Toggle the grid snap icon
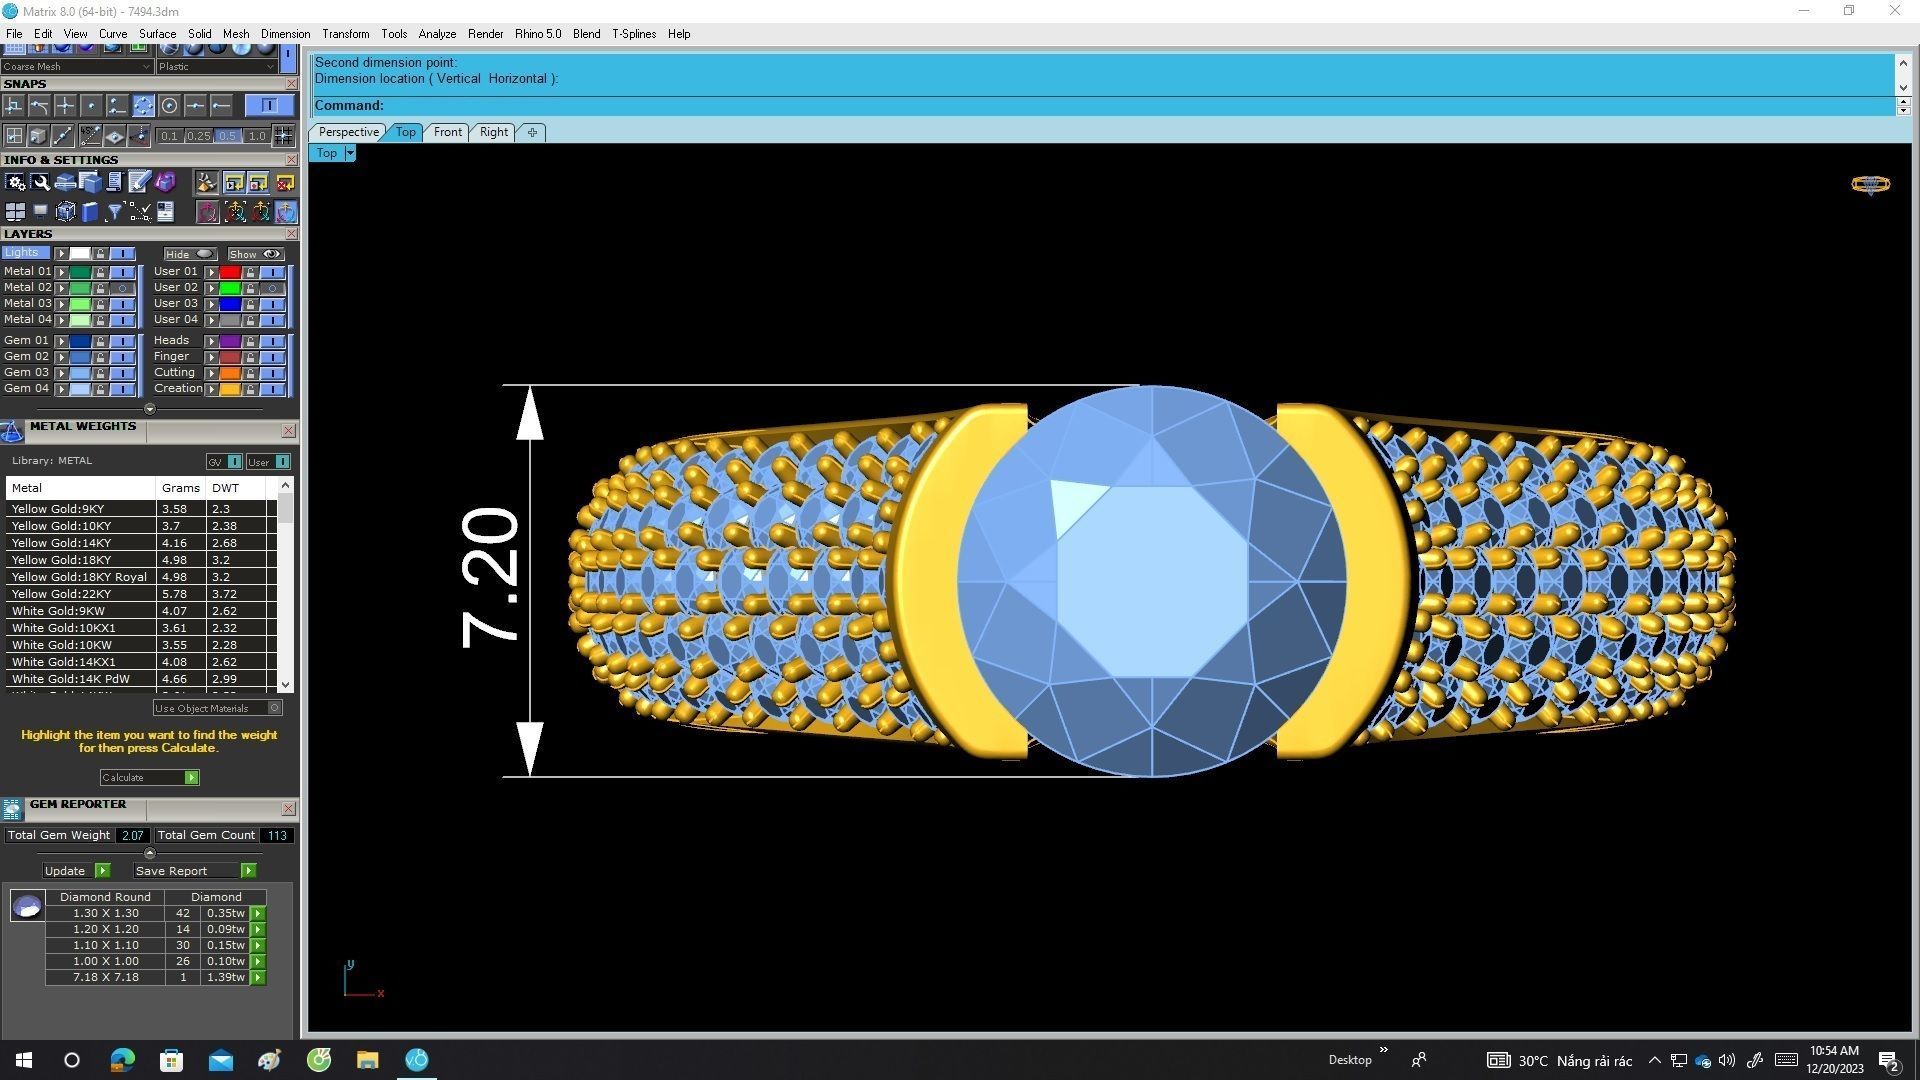This screenshot has width=1920, height=1080. (284, 136)
